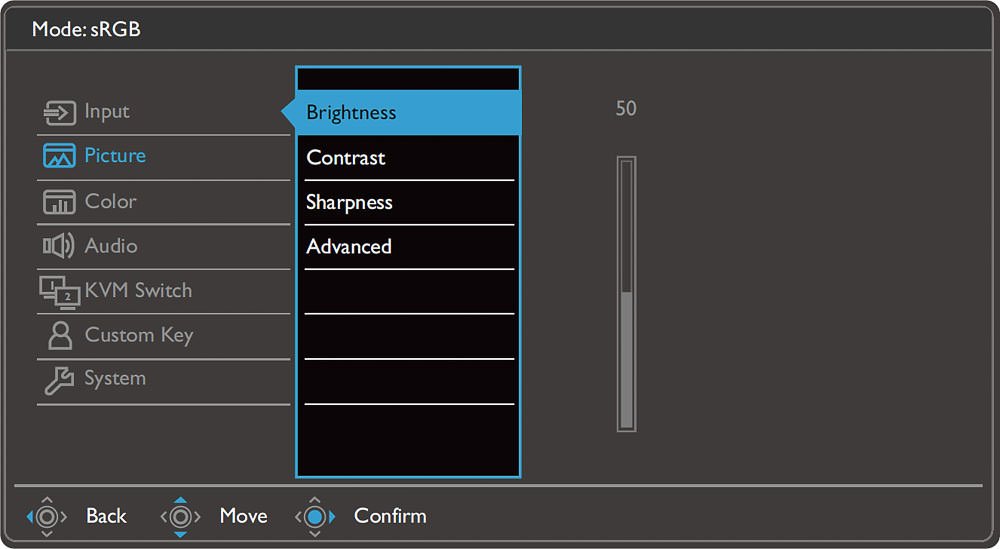Image resolution: width=1000 pixels, height=549 pixels.
Task: Click the System wrench icon
Action: click(59, 380)
